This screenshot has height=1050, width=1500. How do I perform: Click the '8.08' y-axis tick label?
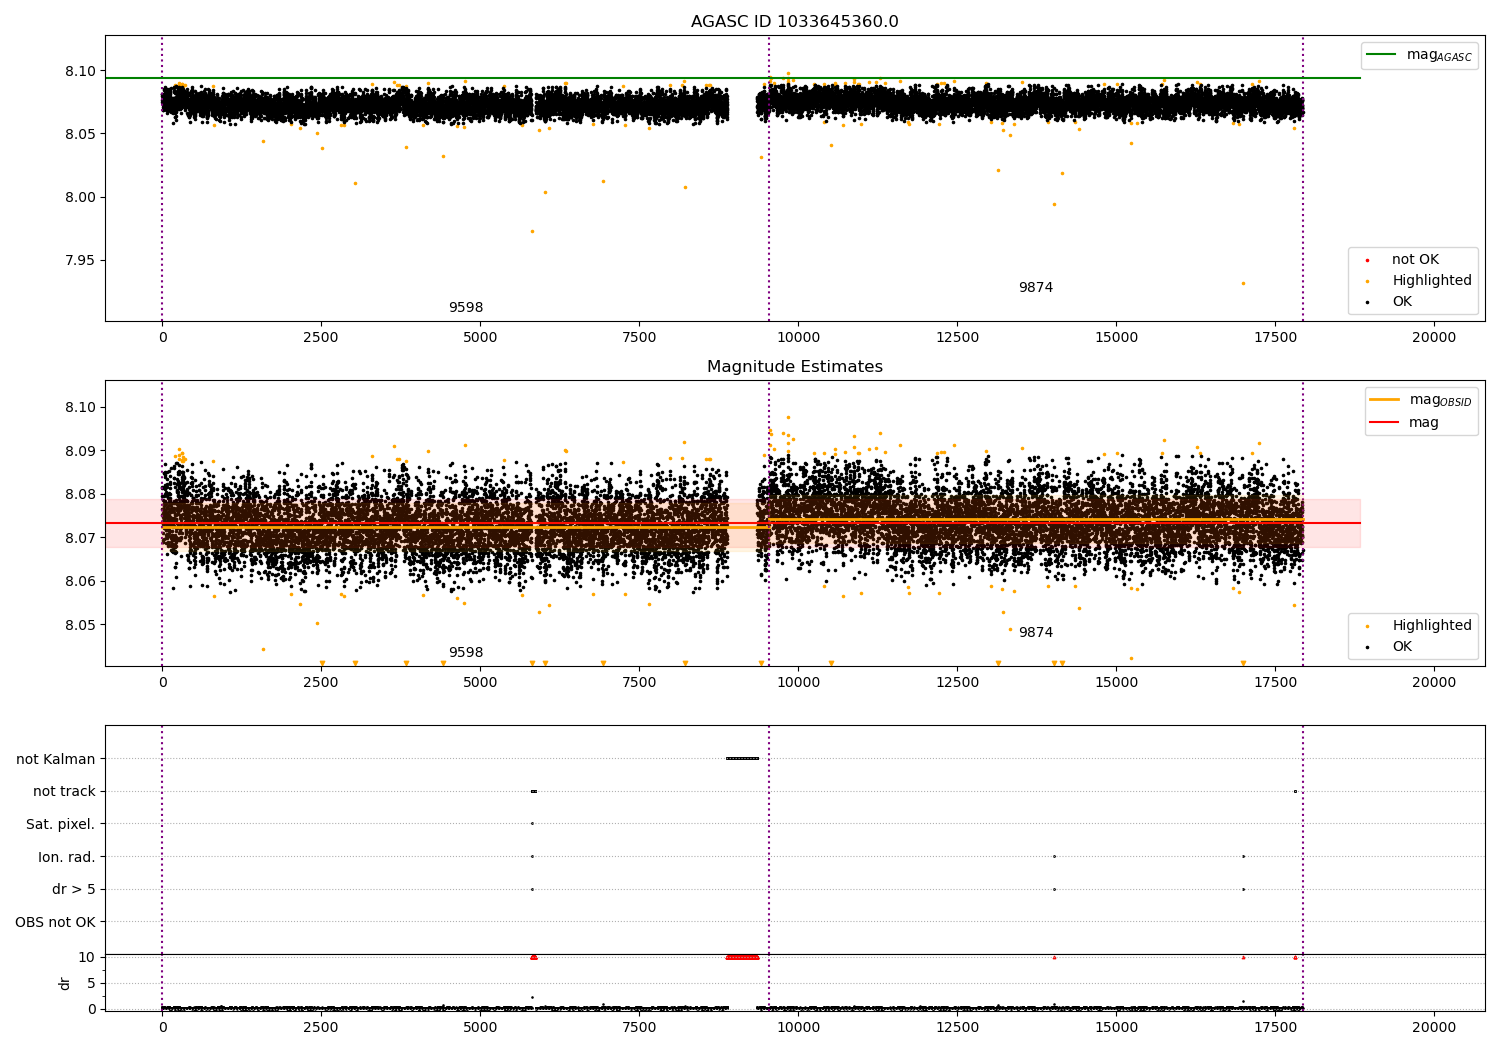(80, 494)
